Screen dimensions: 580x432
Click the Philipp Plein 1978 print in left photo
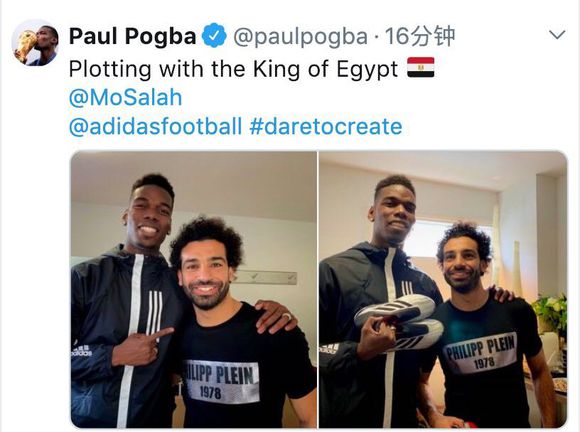[221, 381]
